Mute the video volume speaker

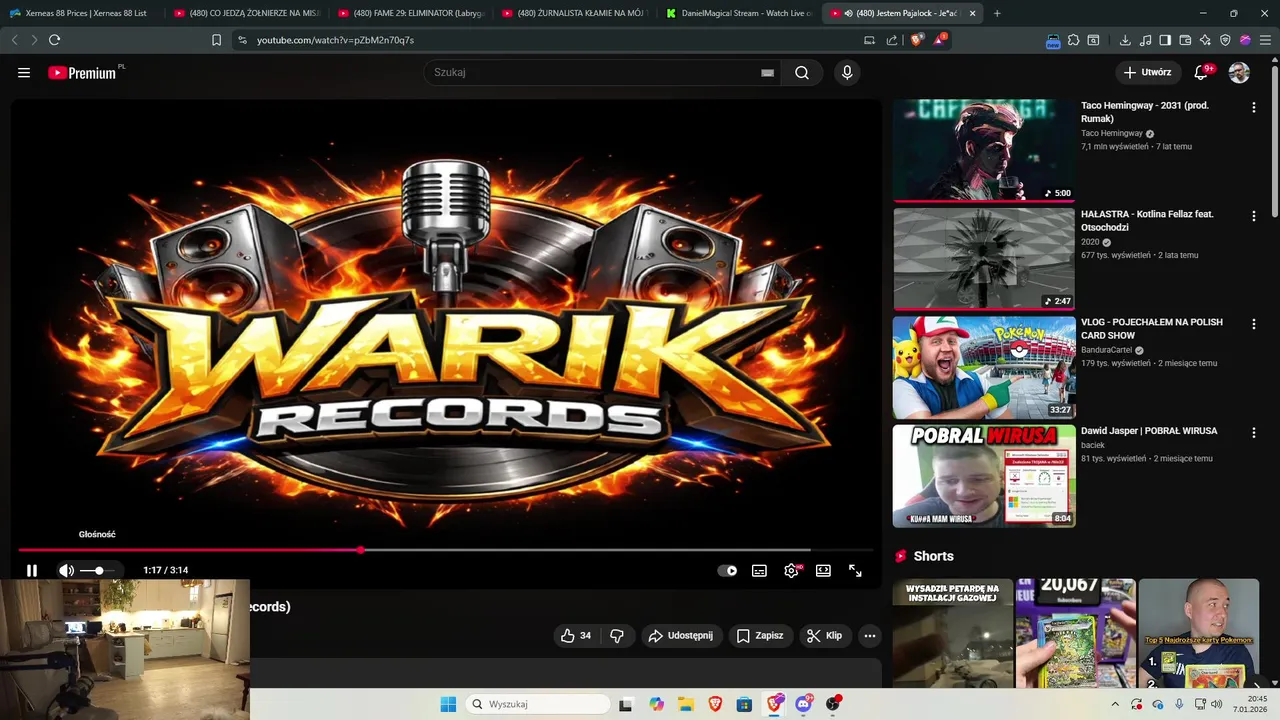(x=66, y=570)
